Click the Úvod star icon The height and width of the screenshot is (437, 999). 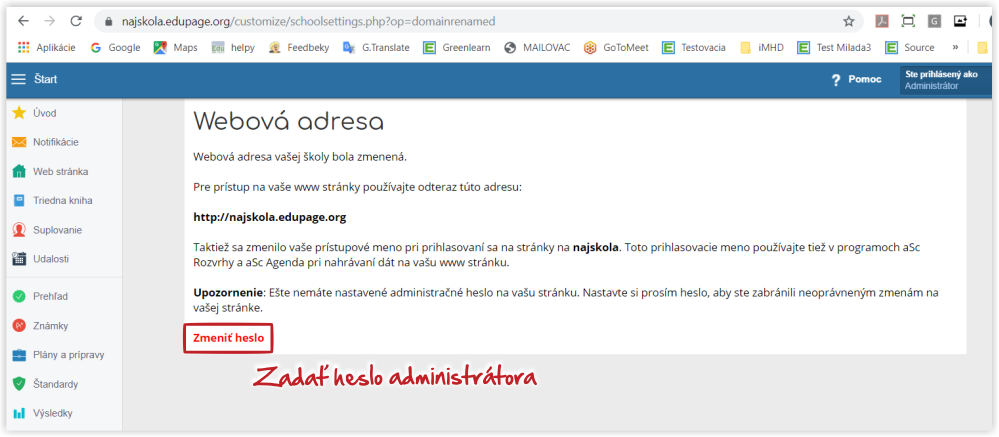click(18, 113)
